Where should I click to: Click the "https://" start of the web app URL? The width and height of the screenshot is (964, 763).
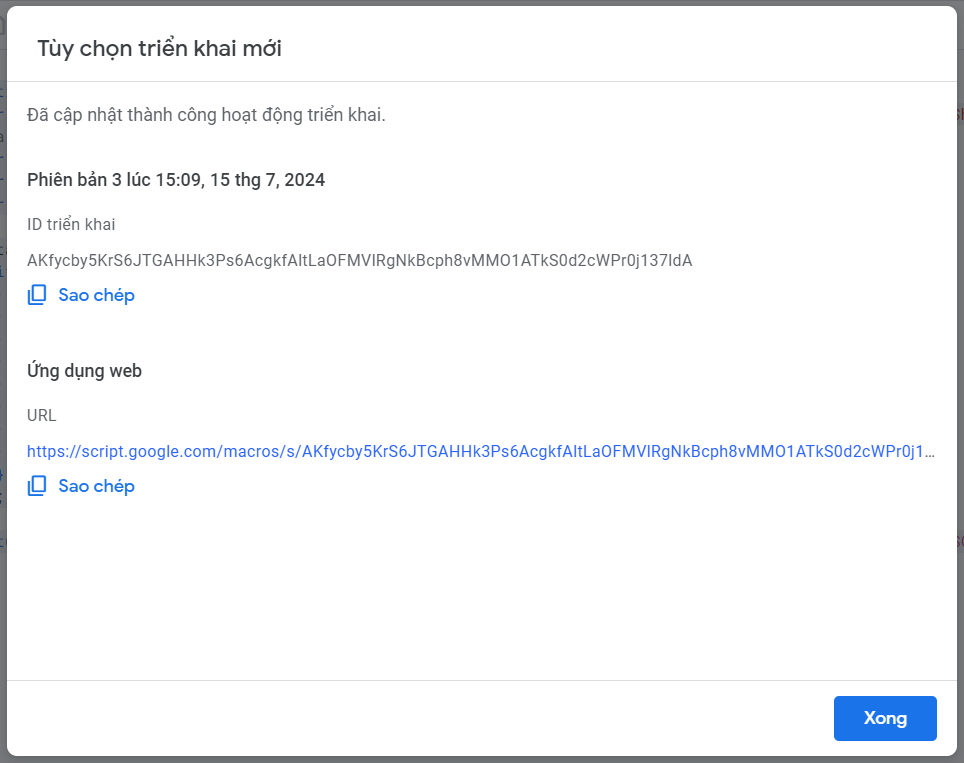[54, 451]
